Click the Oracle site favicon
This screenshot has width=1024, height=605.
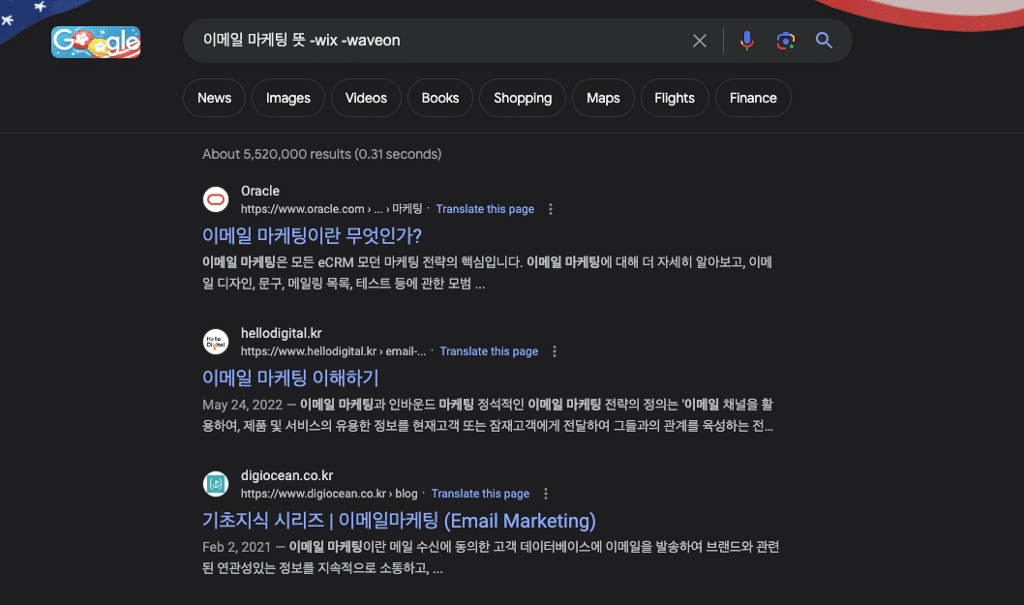[216, 199]
